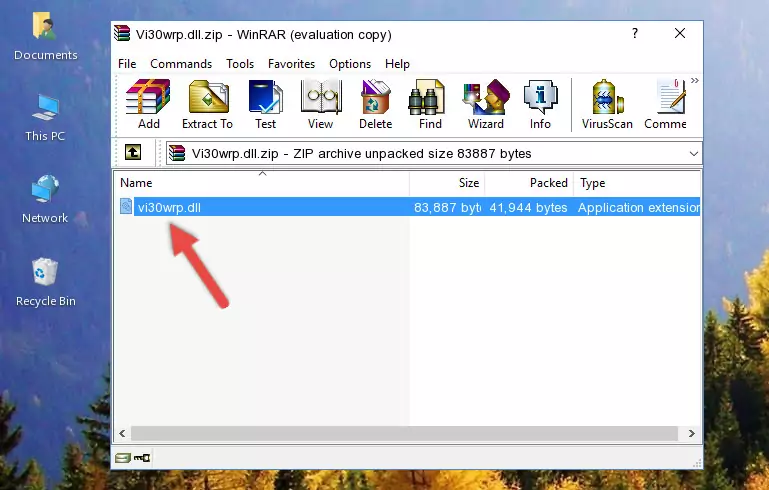Open the Tools menu

pos(240,64)
